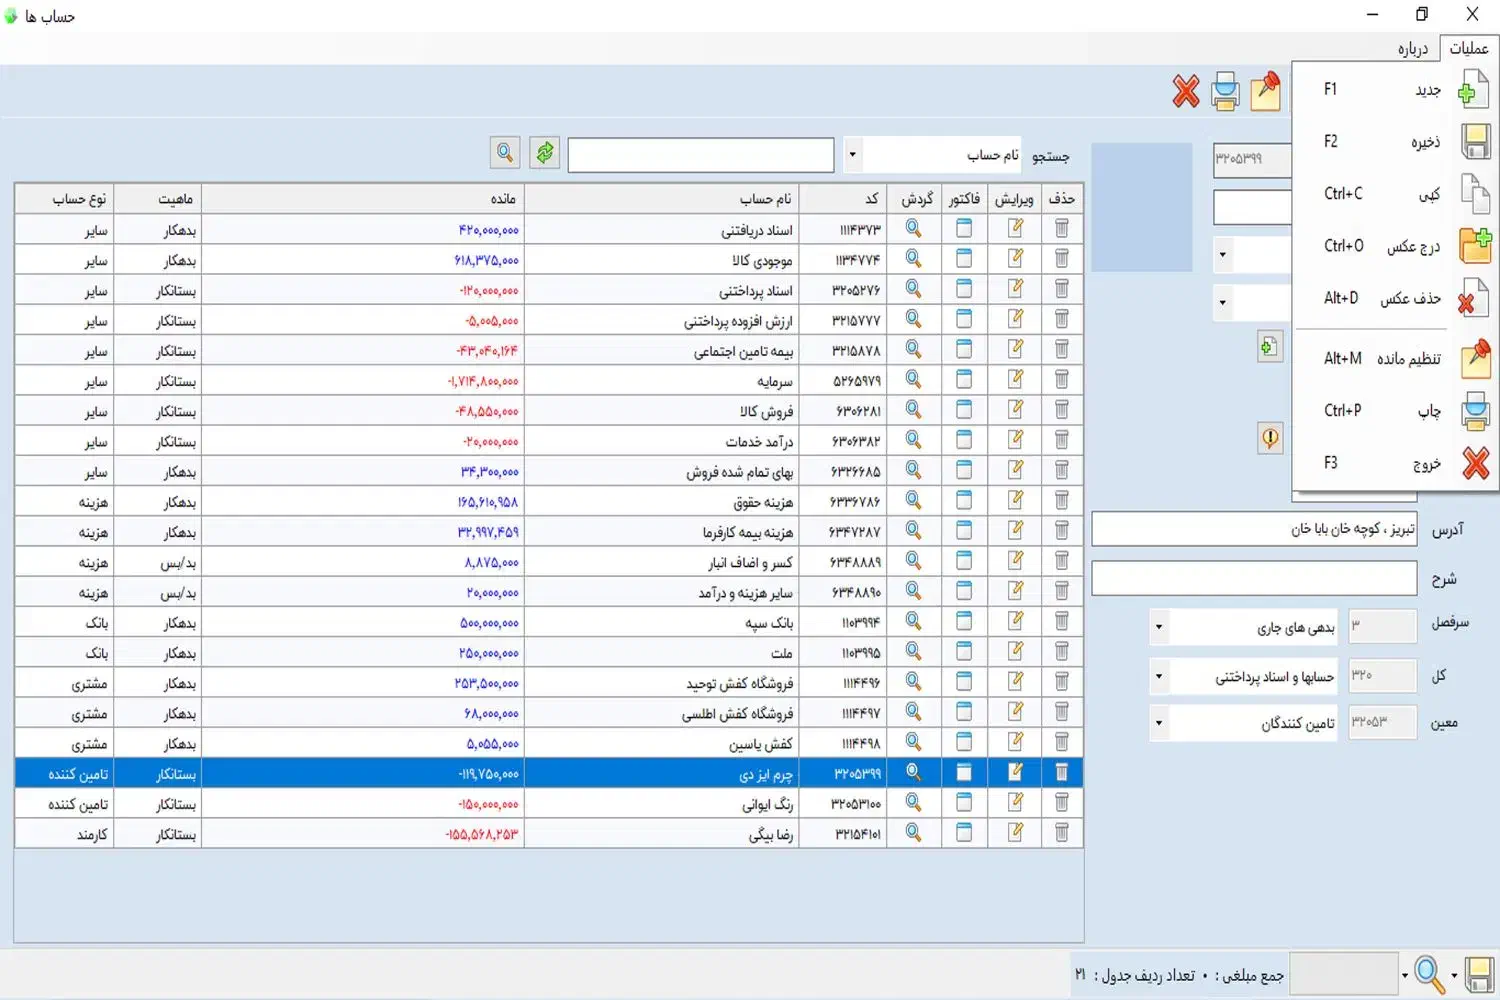The height and width of the screenshot is (1000, 1500).
Task: Delete the اسناد دریافتنی account row
Action: pyautogui.click(x=1061, y=229)
